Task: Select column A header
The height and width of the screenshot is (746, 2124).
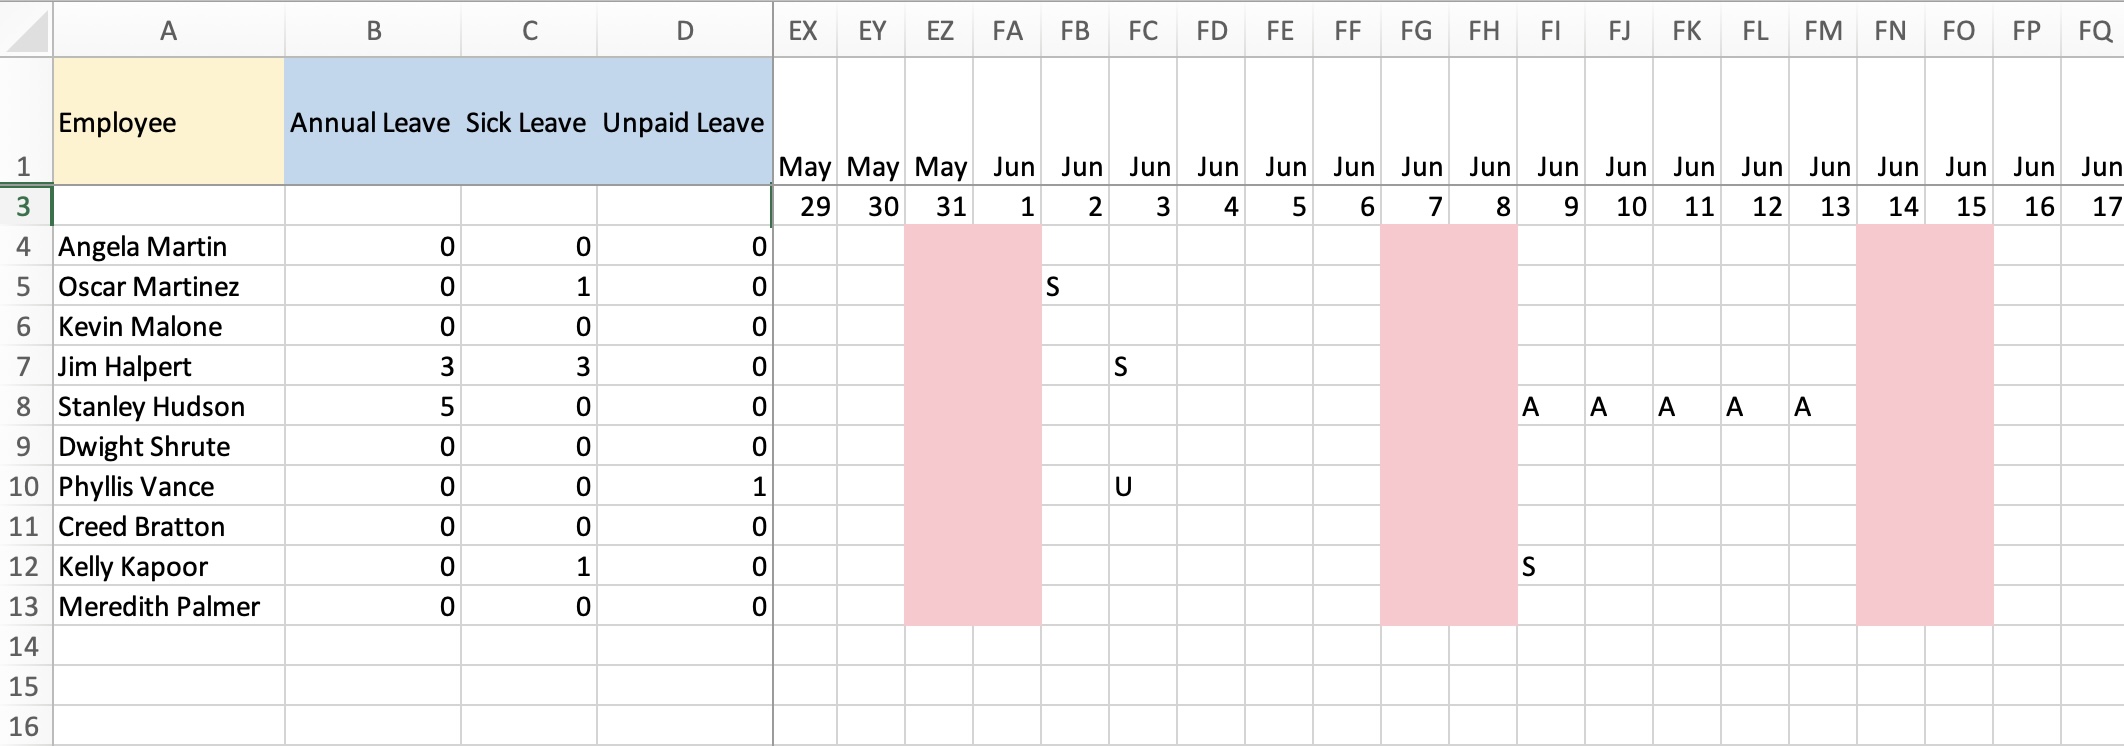Action: point(169,31)
